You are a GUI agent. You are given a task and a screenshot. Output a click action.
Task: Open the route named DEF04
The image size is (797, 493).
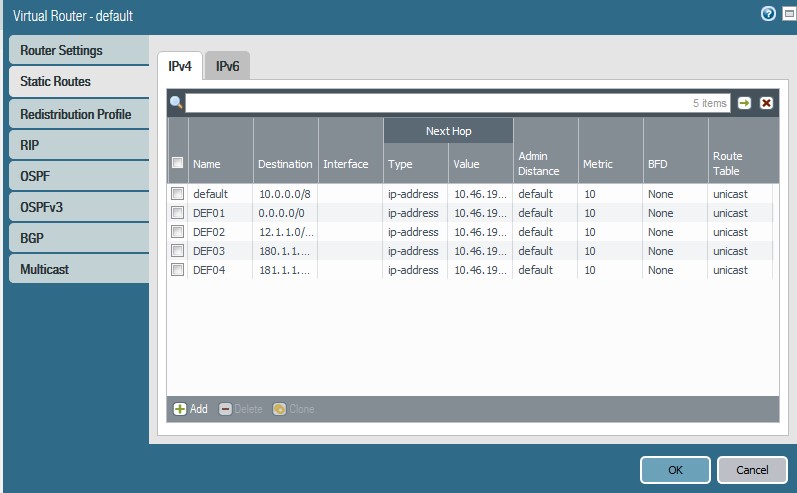(209, 270)
